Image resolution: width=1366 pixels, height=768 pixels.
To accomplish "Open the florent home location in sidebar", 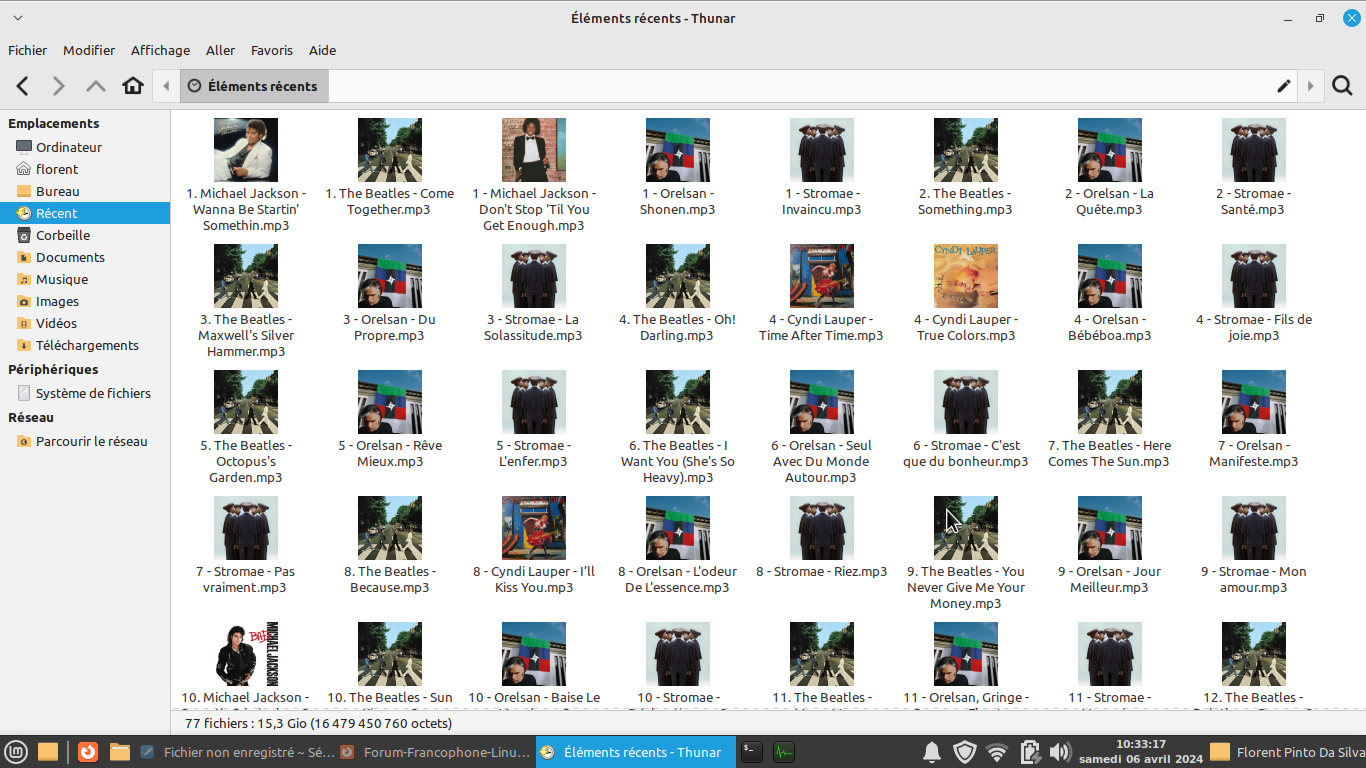I will tap(85, 169).
